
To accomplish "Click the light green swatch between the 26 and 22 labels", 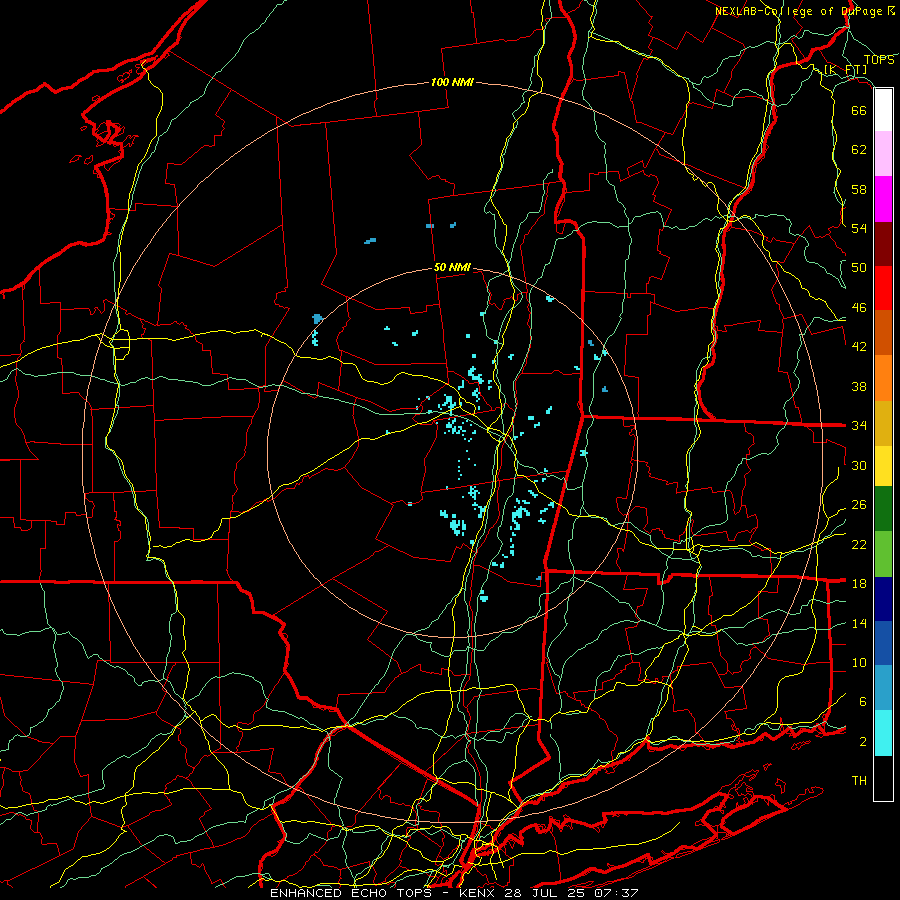I will 883,554.
